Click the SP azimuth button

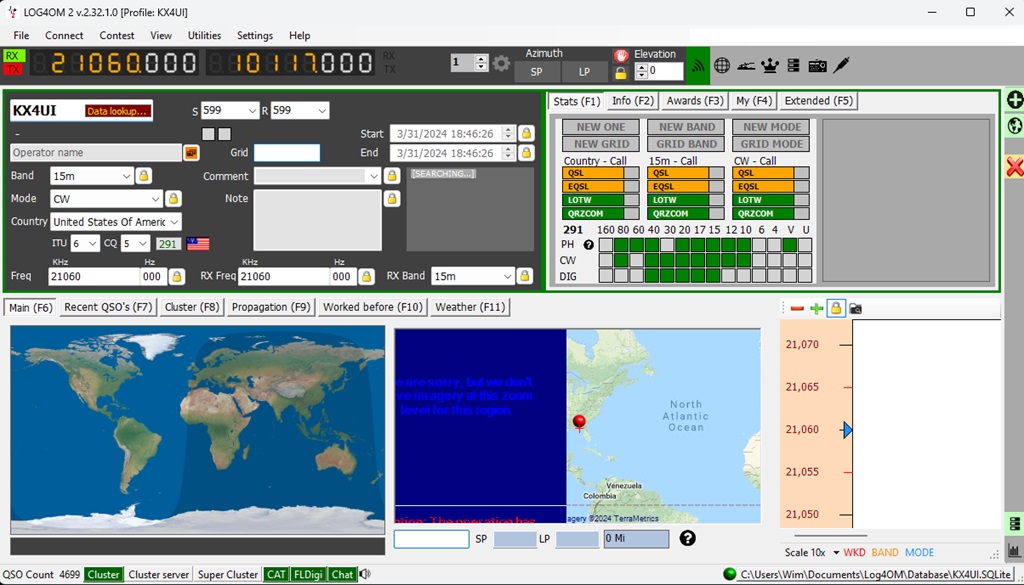coord(536,72)
